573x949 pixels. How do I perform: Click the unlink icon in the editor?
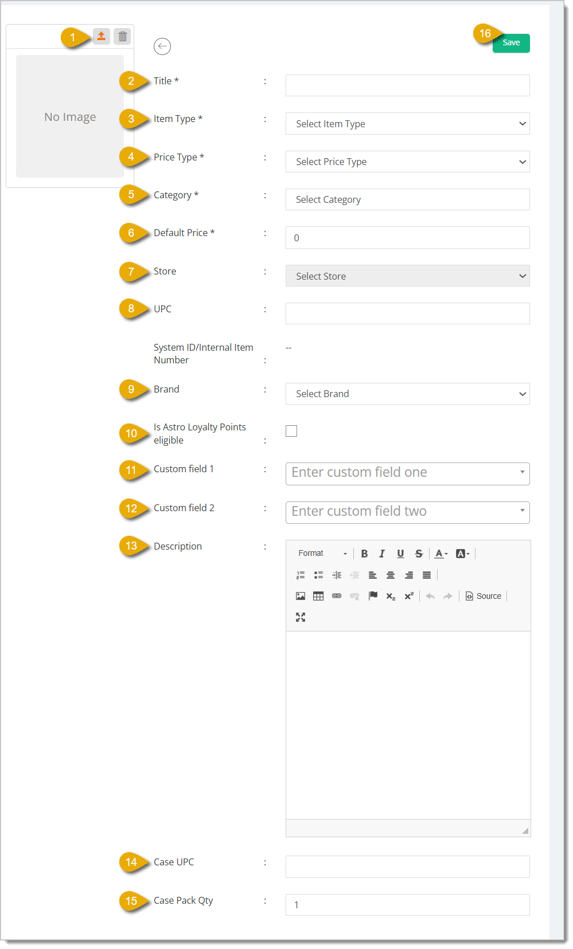point(355,596)
